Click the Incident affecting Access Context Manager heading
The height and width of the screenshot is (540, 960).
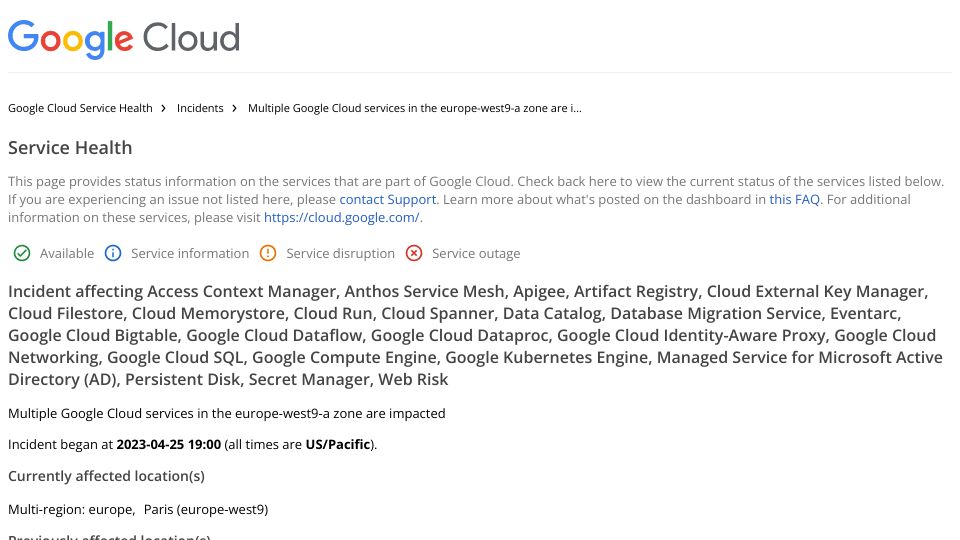point(475,336)
